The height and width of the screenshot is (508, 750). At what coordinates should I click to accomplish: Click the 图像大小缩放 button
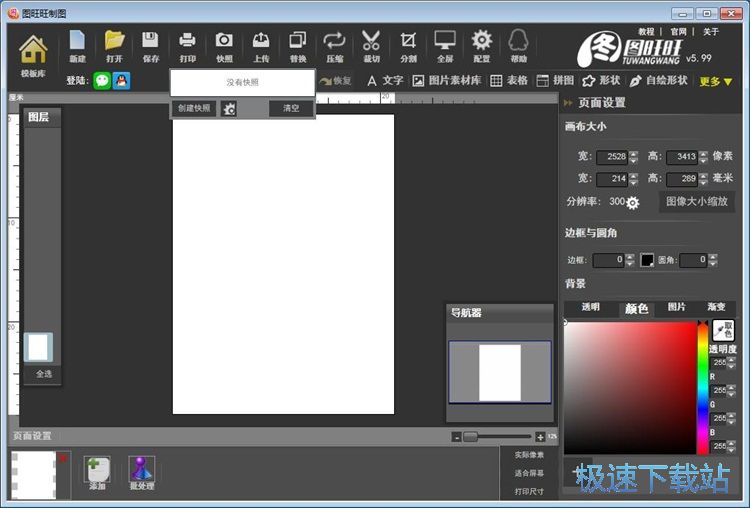click(697, 201)
